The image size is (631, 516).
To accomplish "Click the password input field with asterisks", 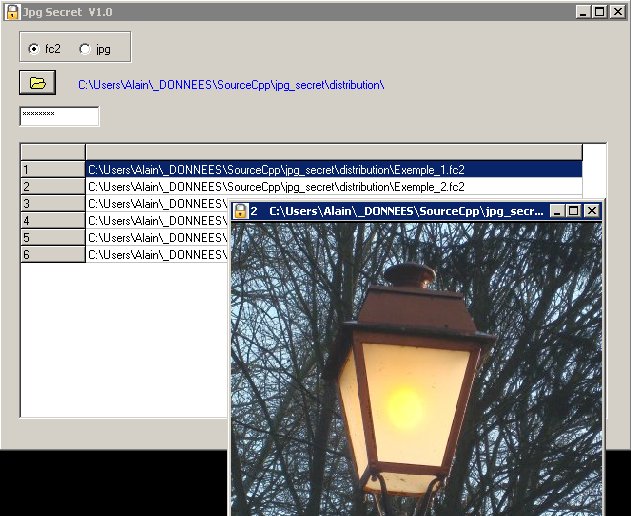I will (x=59, y=116).
